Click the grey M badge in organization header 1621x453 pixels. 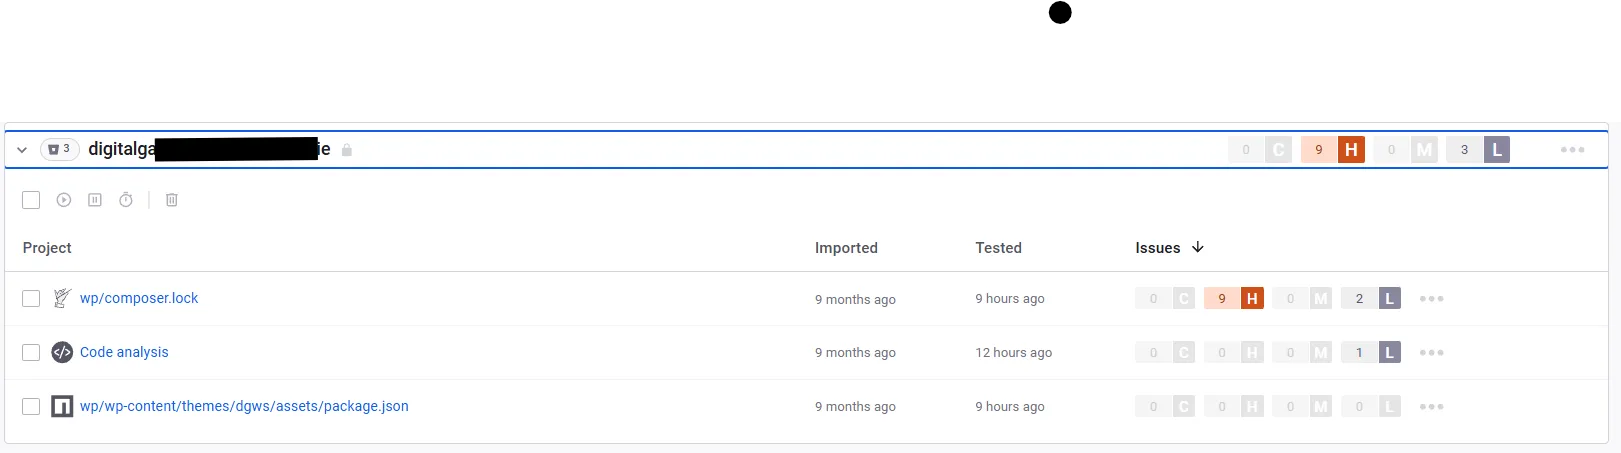pyautogui.click(x=1424, y=150)
